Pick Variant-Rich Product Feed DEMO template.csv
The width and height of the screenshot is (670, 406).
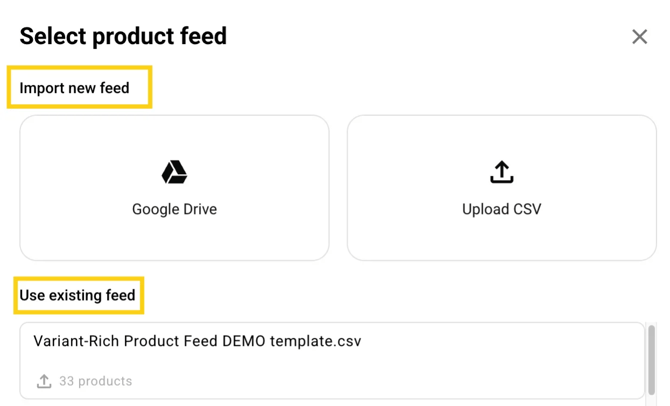pyautogui.click(x=197, y=341)
